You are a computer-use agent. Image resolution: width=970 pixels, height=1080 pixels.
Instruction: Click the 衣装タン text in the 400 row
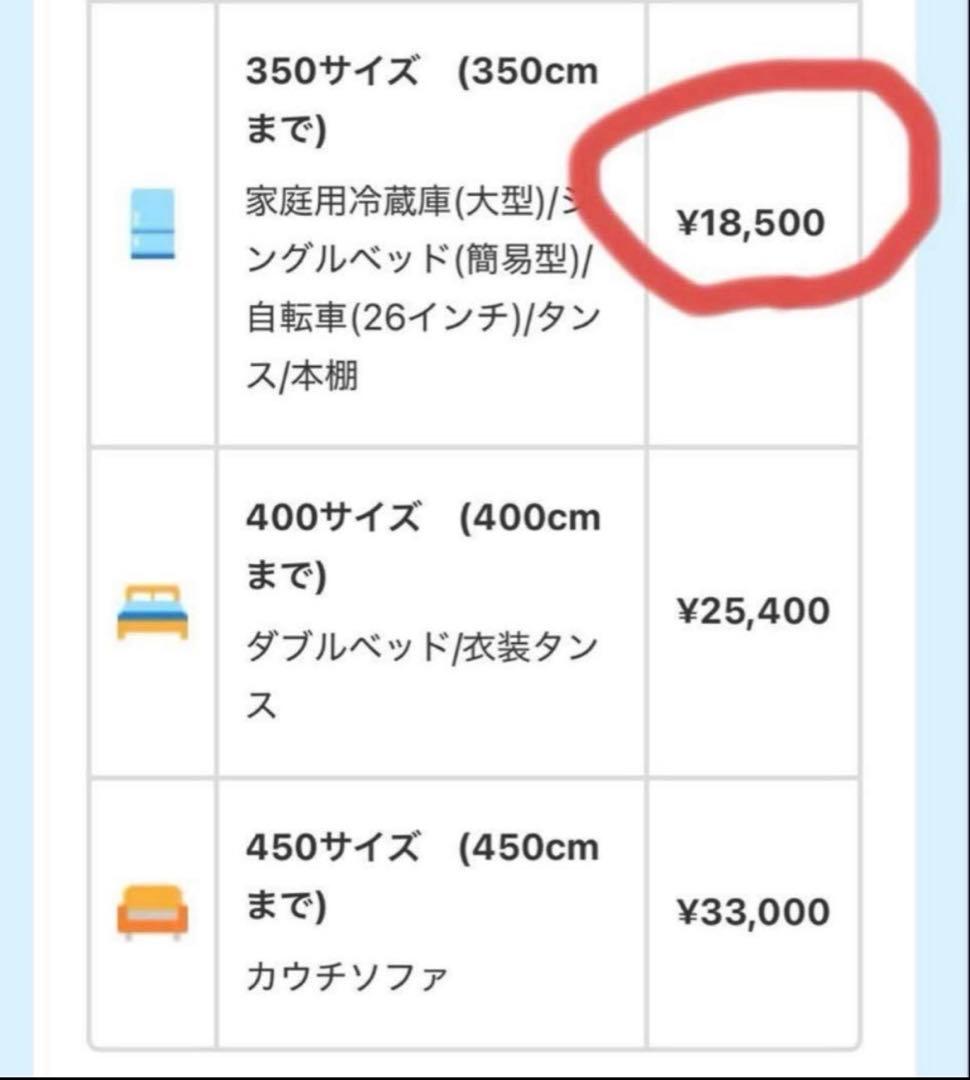[x=529, y=649]
